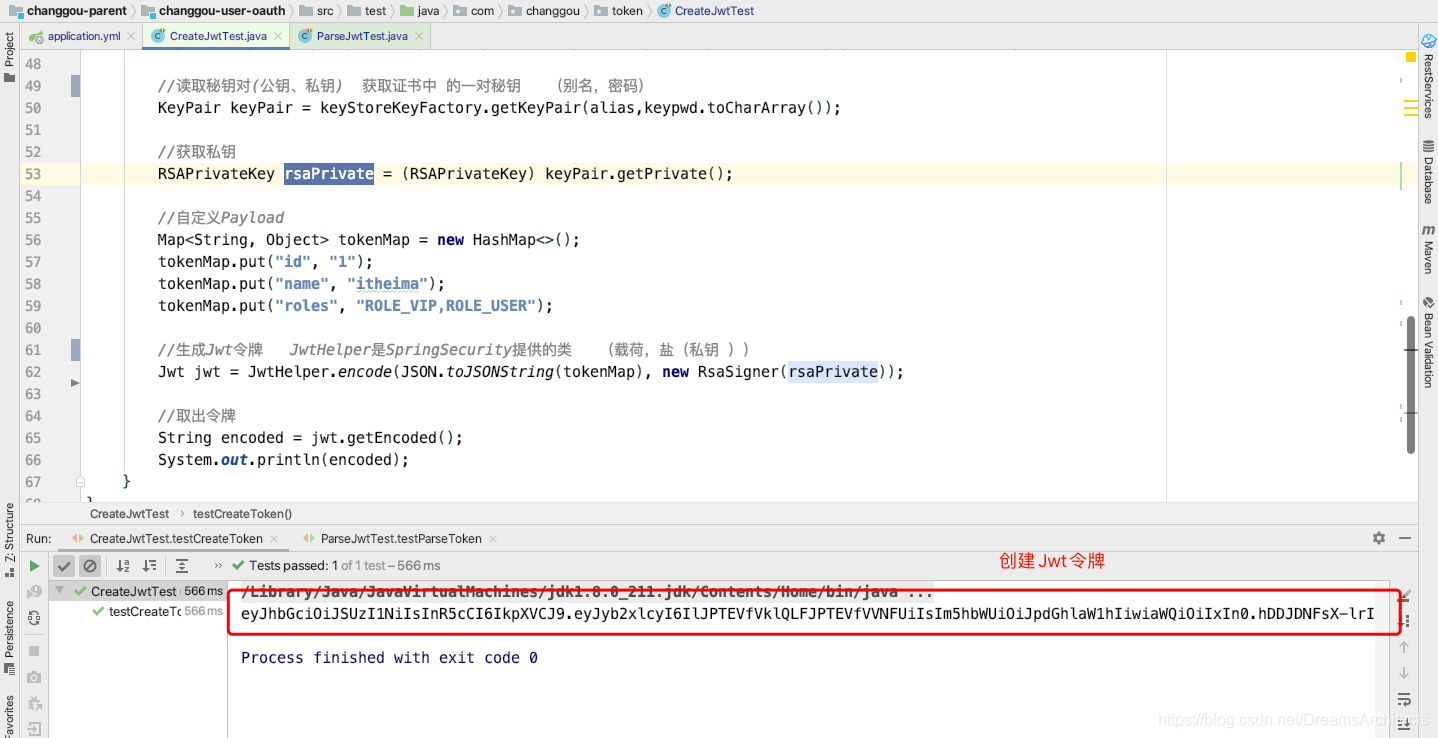The width and height of the screenshot is (1438, 738).
Task: Select CreateJwtTest.java editor tab
Action: pos(218,36)
